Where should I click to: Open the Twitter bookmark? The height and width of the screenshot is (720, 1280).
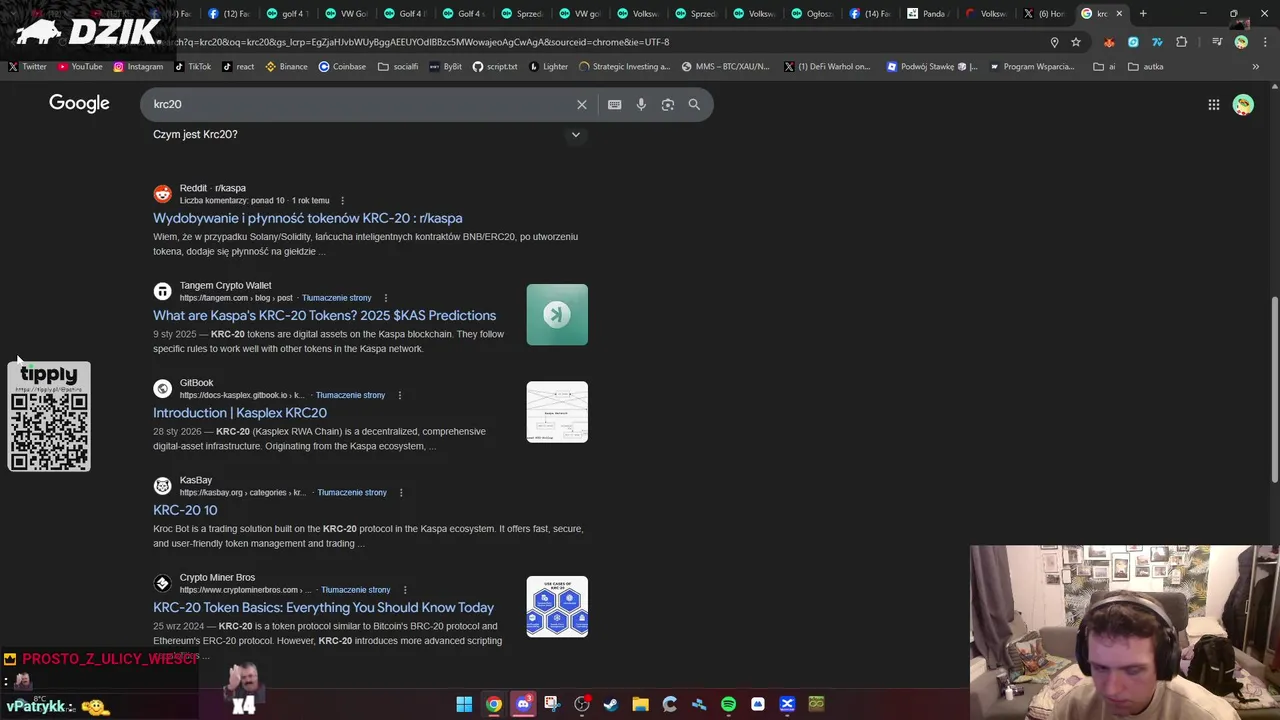point(28,66)
